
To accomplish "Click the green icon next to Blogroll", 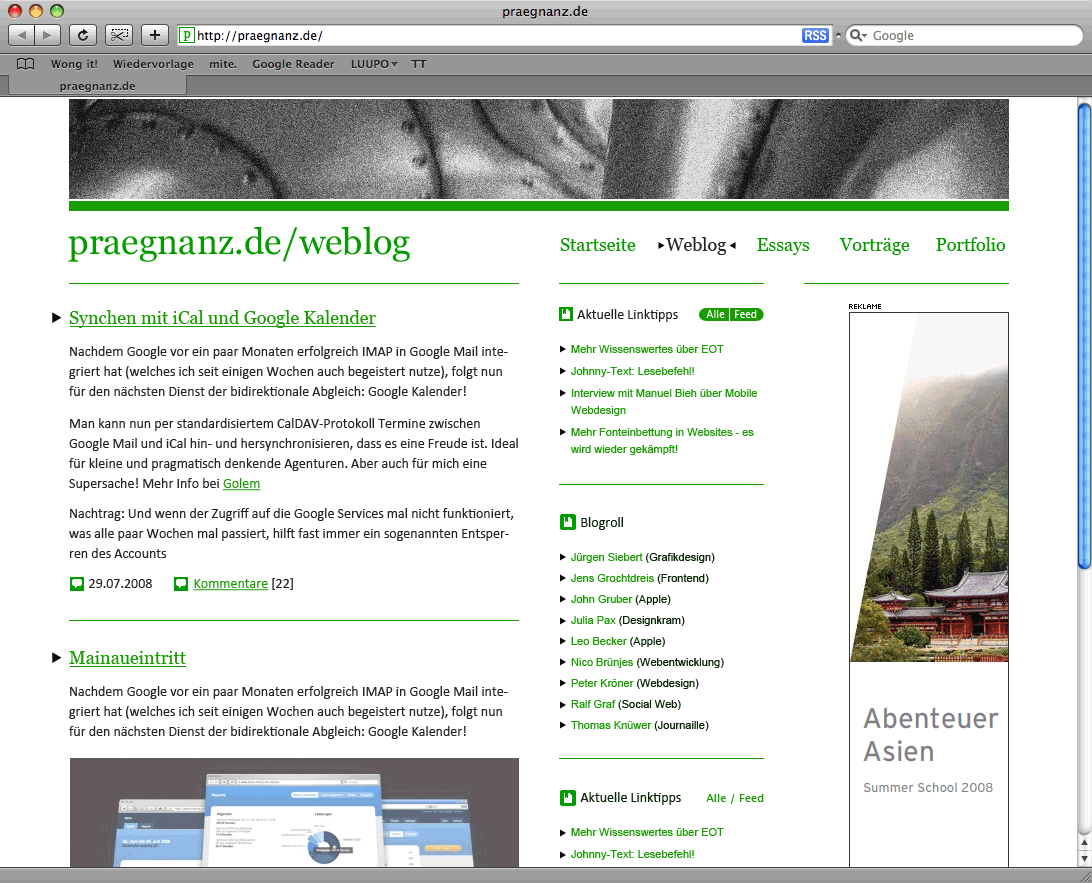I will point(567,522).
